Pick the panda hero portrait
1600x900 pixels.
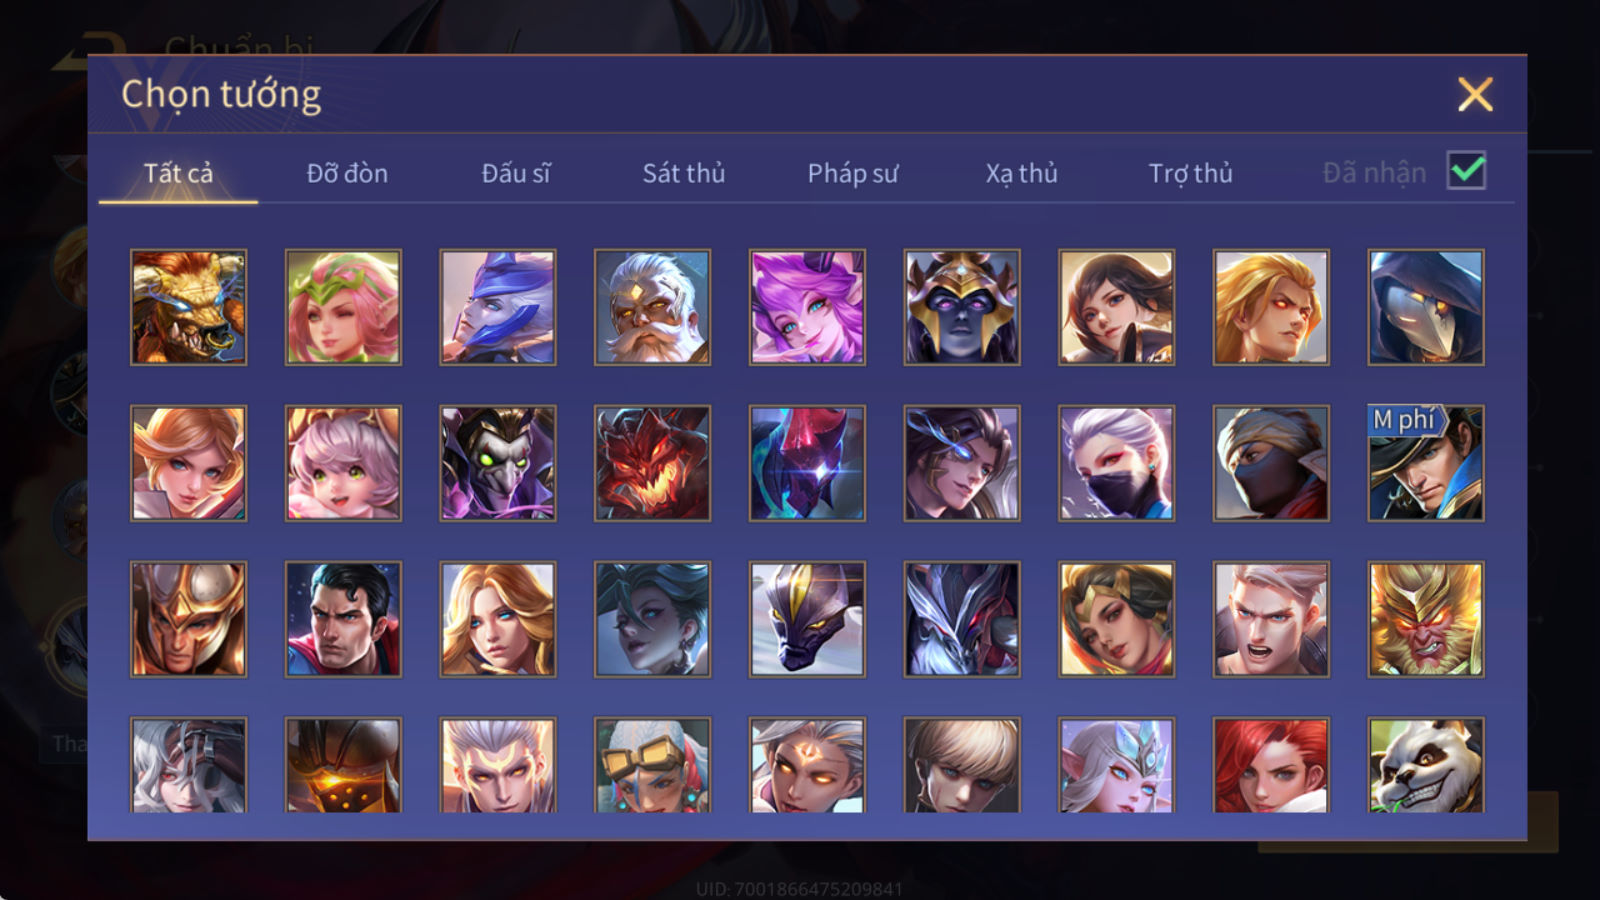pyautogui.click(x=1426, y=765)
